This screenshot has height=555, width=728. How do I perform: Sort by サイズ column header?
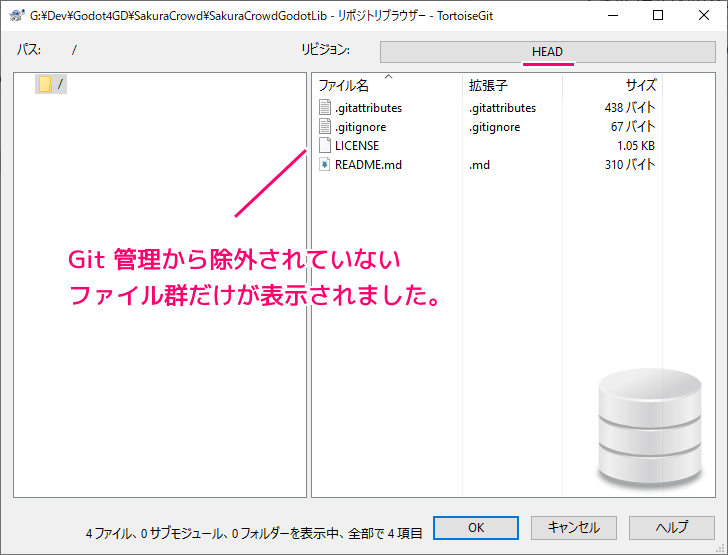tap(640, 86)
